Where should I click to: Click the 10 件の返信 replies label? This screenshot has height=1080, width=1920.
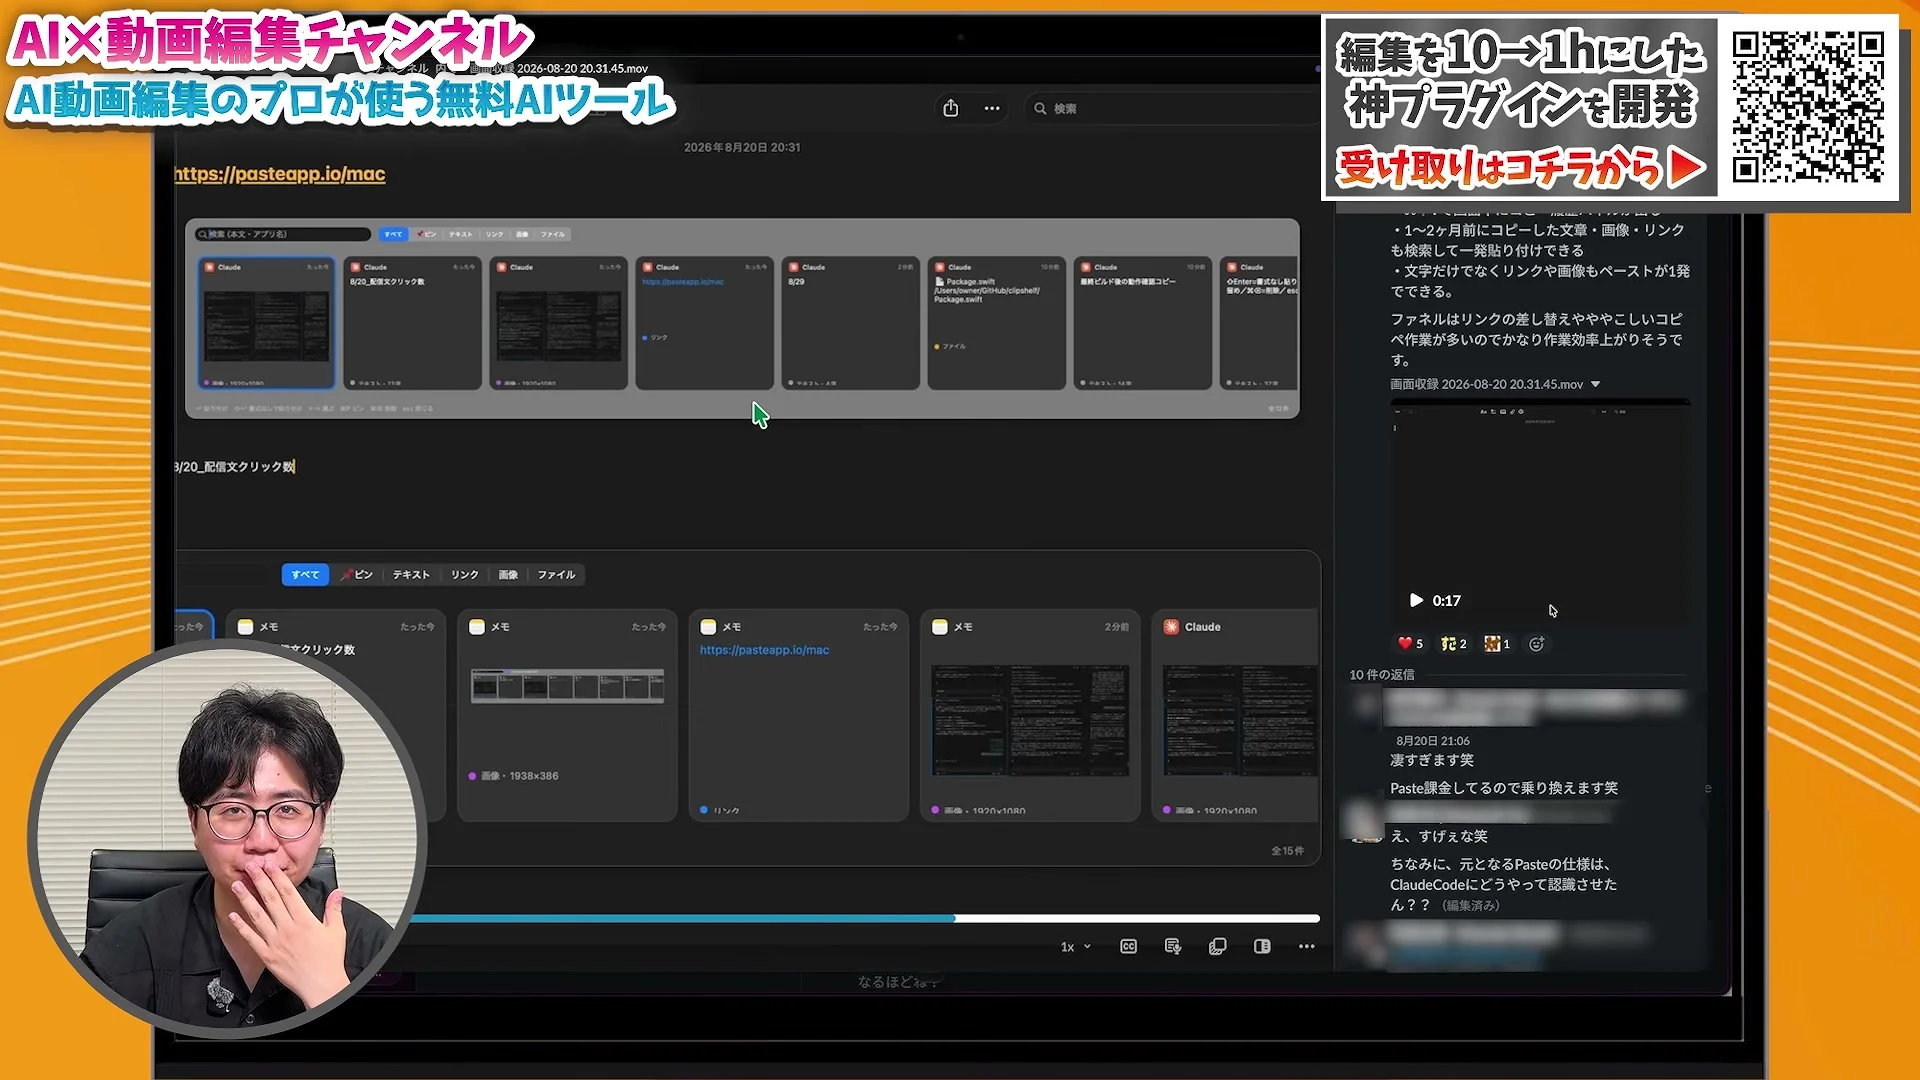pos(1382,675)
